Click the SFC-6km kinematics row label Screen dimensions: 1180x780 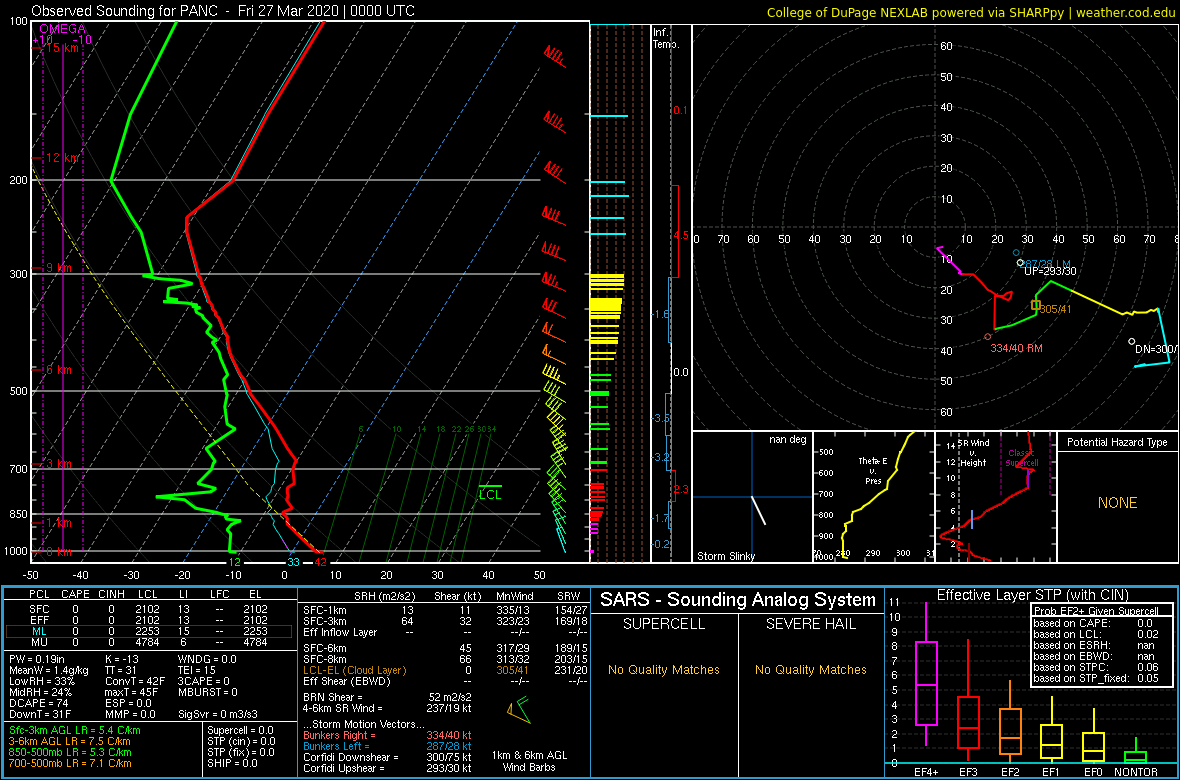pyautogui.click(x=324, y=648)
